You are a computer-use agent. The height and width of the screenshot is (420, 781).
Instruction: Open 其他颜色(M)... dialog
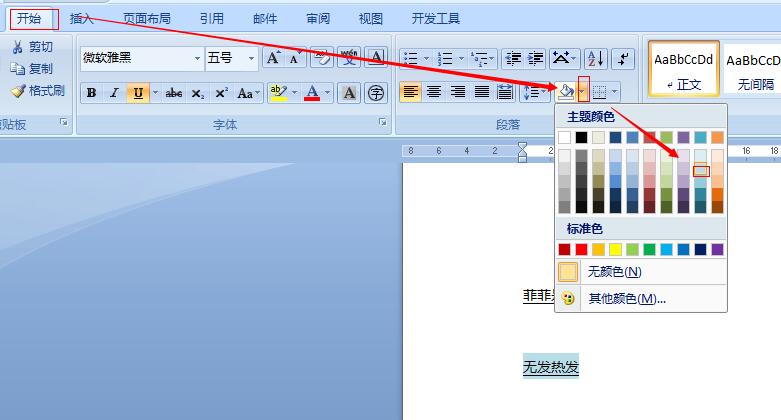pos(641,299)
